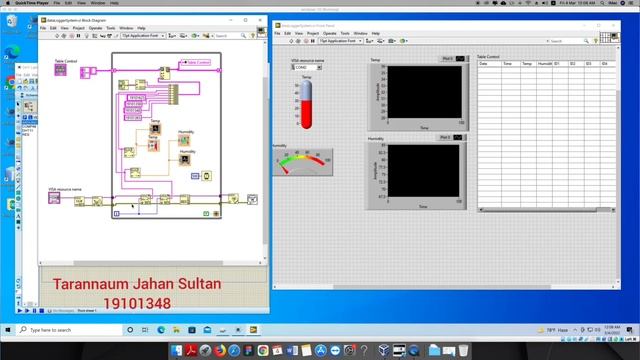Click Pause button in Block Diagram toolbar
The image size is (640, 360).
pyautogui.click(x=78, y=36)
